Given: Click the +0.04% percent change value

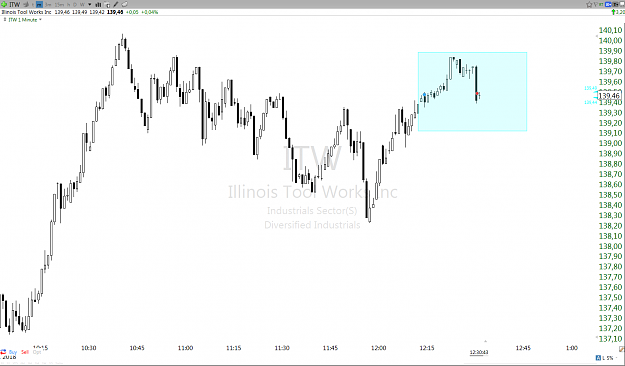Looking at the screenshot, I should pos(149,12).
